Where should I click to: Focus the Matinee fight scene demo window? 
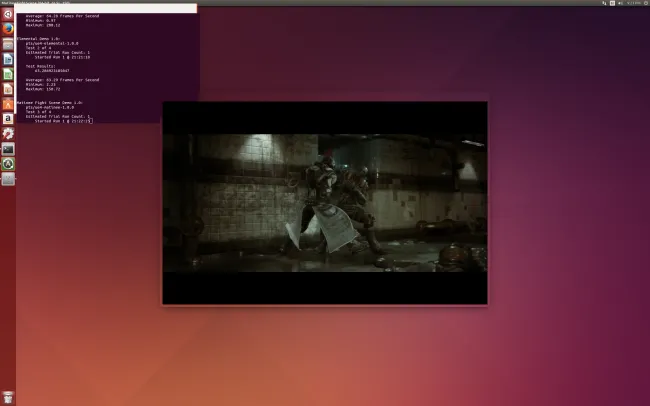325,203
